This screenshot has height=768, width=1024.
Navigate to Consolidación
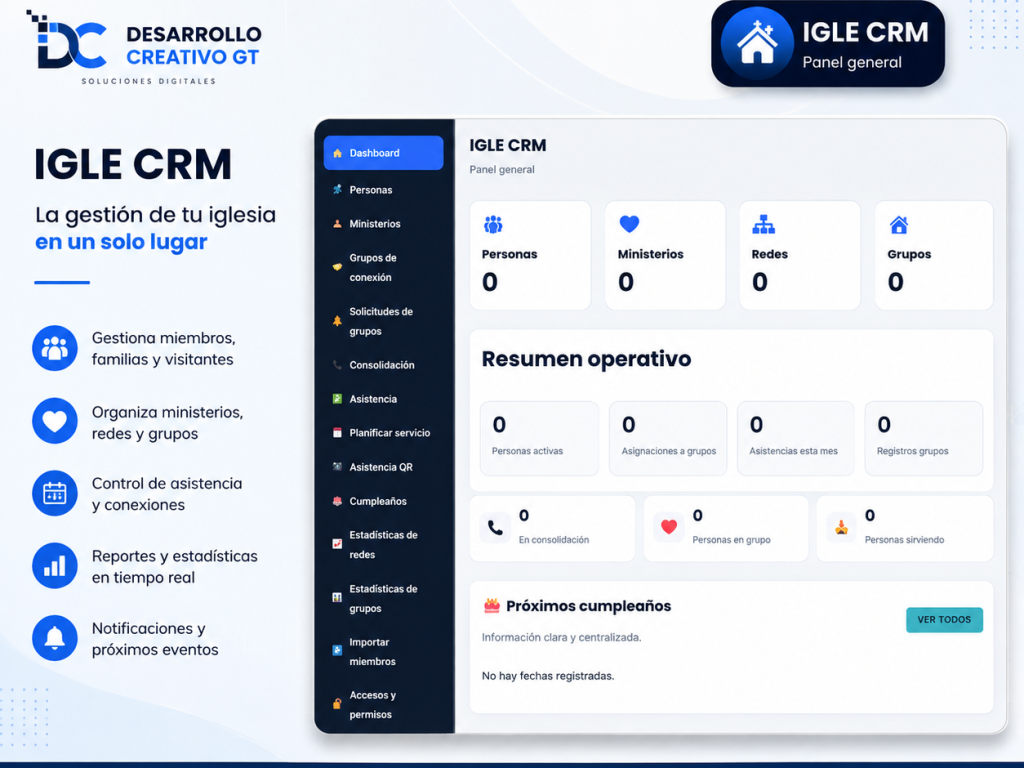(383, 365)
